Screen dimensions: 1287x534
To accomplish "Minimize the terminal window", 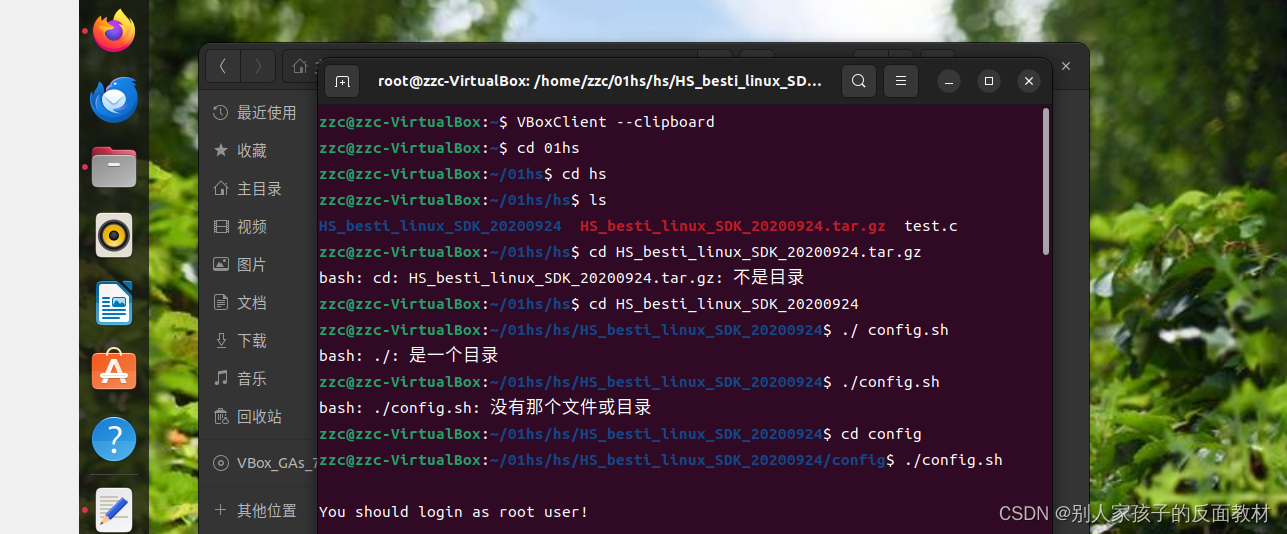I will click(949, 81).
